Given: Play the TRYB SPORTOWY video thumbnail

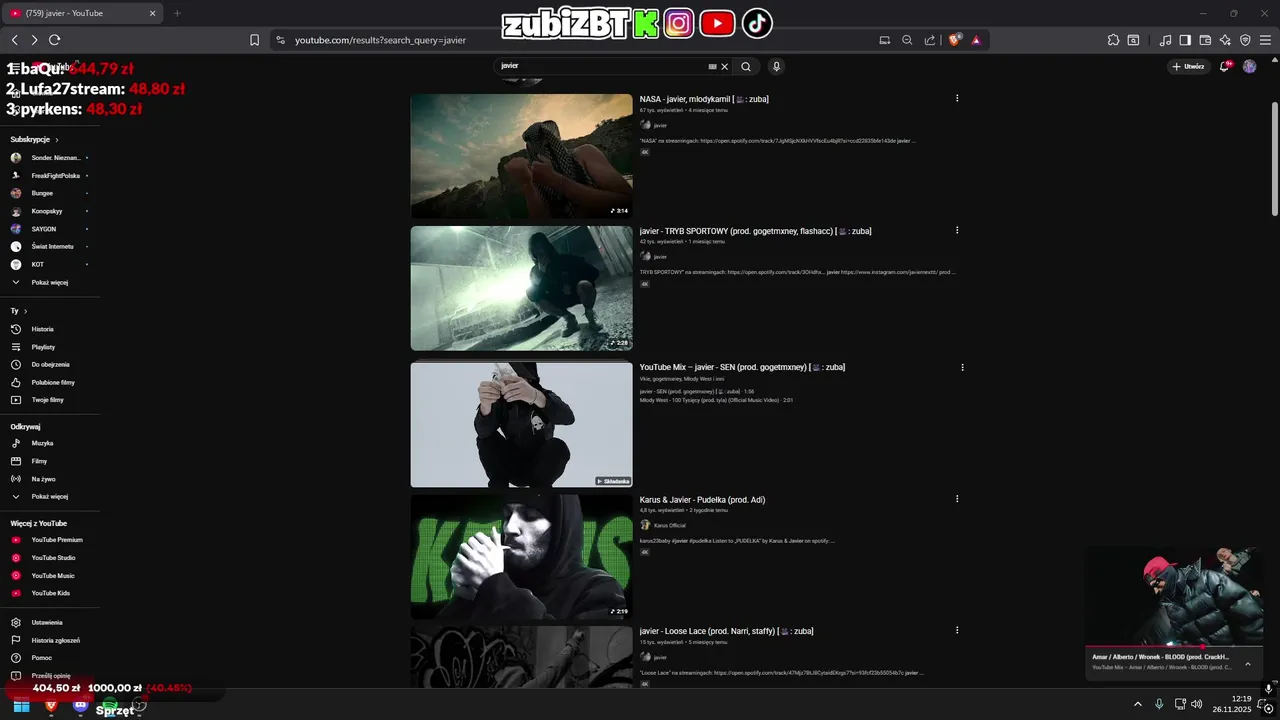Looking at the screenshot, I should (x=521, y=288).
